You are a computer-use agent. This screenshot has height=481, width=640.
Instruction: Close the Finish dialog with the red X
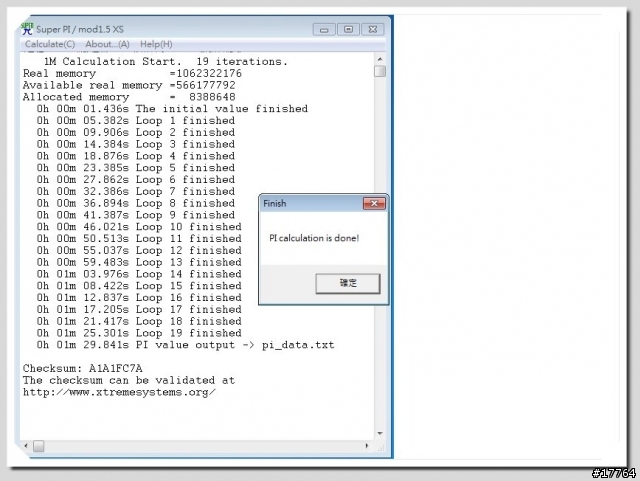point(374,203)
